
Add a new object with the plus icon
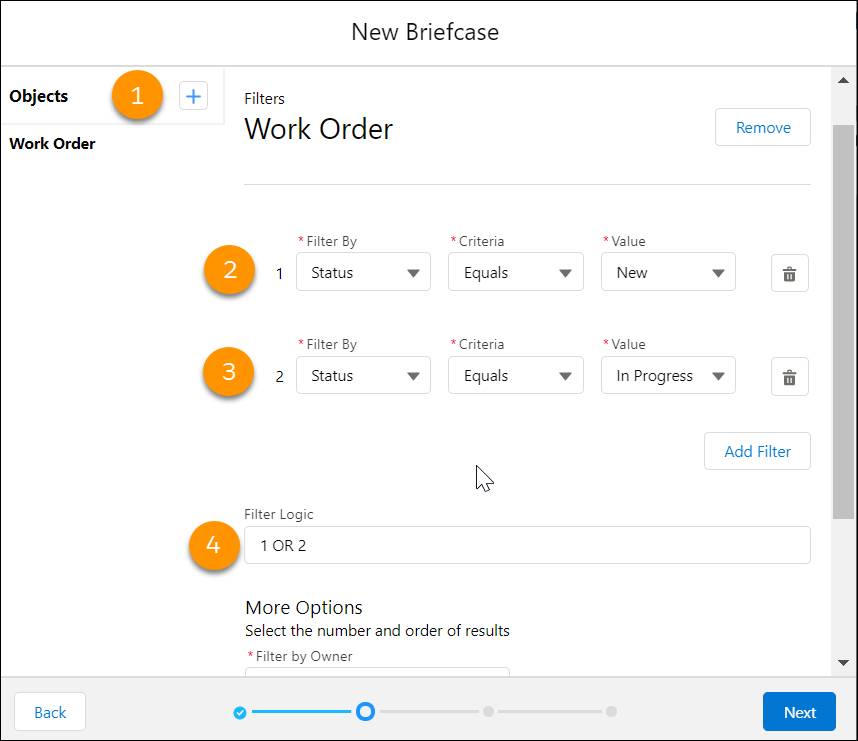coord(193,96)
